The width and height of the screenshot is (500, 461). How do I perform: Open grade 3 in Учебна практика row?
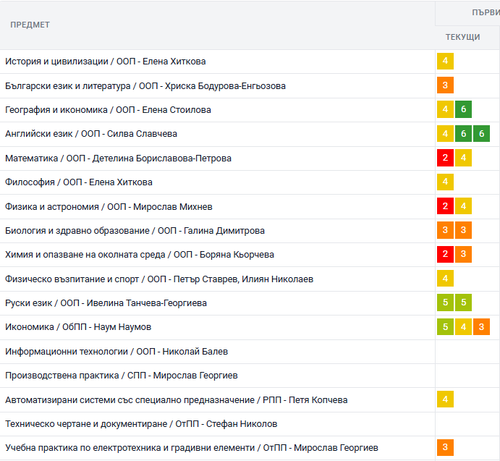445,447
